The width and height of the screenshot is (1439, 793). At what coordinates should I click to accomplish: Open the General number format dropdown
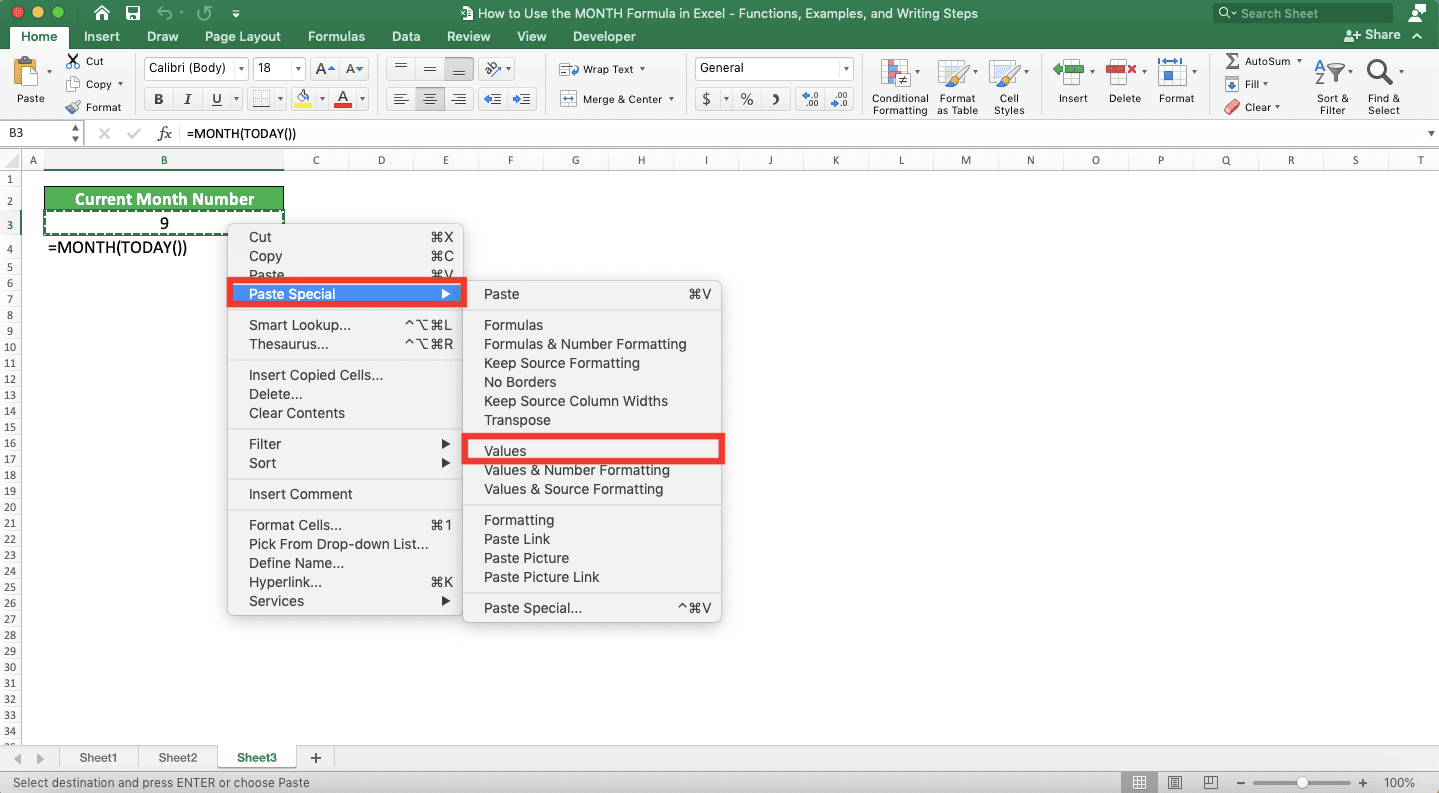pyautogui.click(x=846, y=68)
